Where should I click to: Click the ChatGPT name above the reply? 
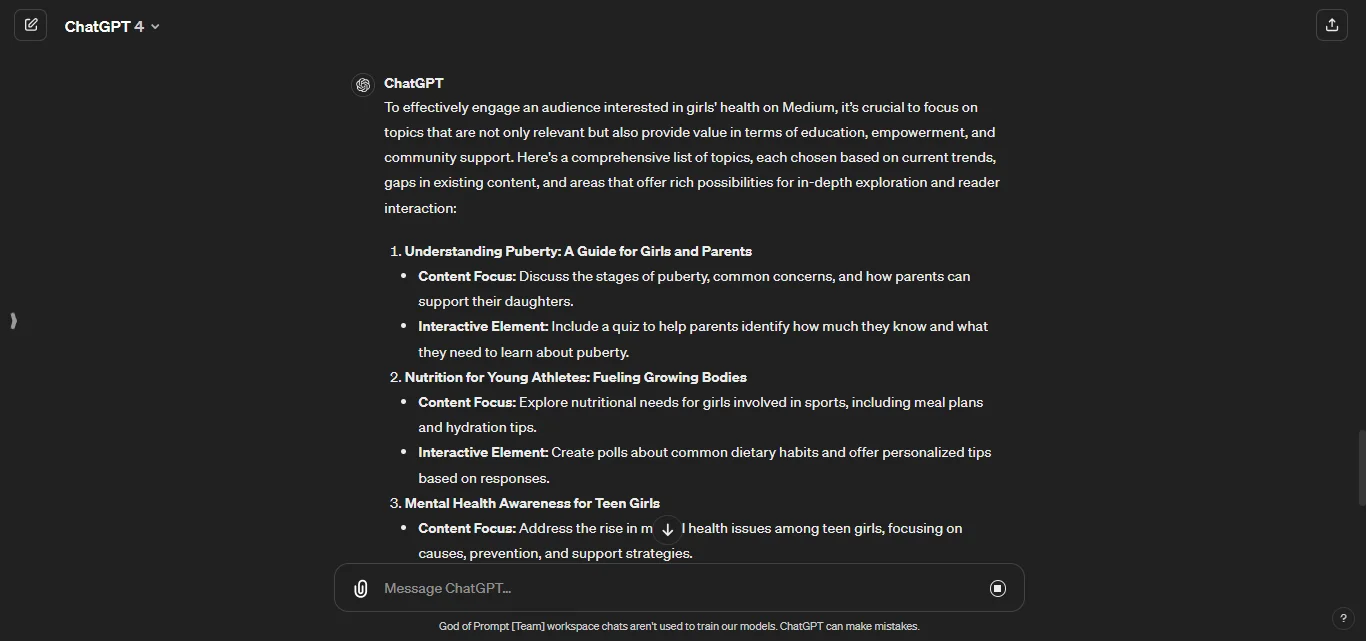(414, 83)
